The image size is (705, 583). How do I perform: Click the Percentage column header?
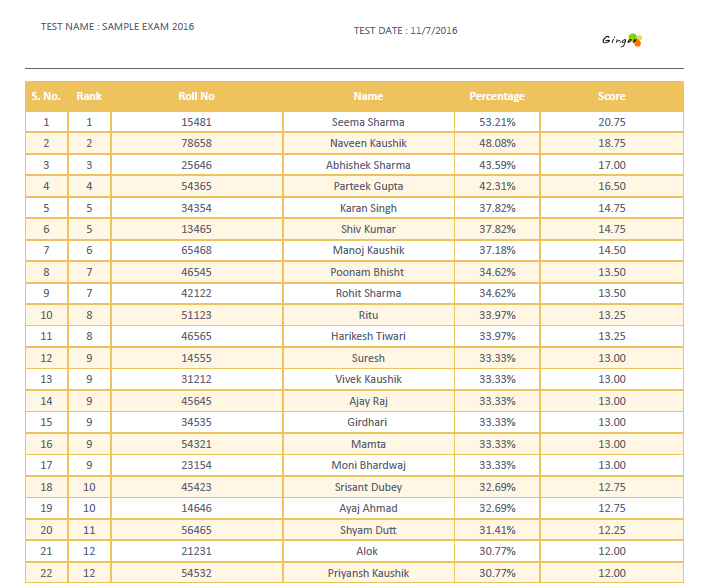pos(497,97)
